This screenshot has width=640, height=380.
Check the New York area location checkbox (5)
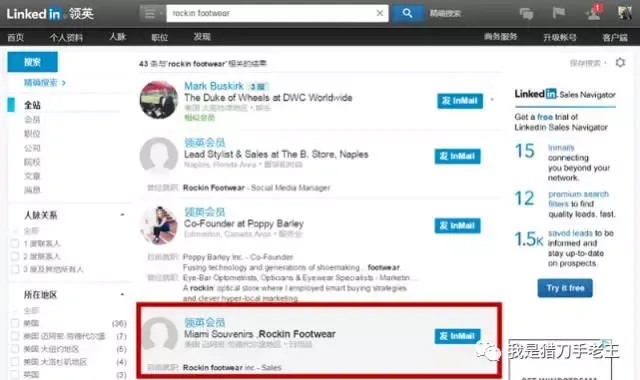click(x=15, y=349)
